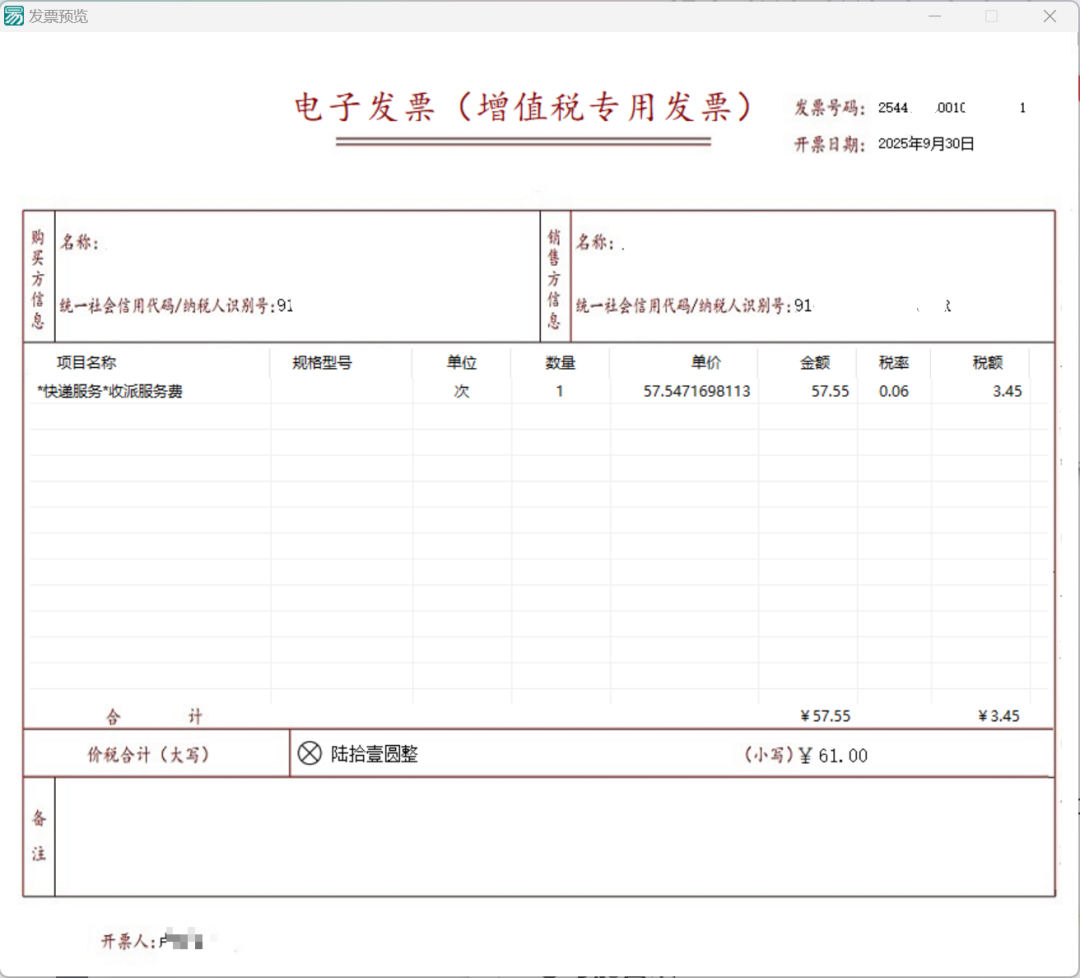Image resolution: width=1080 pixels, height=978 pixels.
Task: Click the 易 app icon in the title bar
Action: pyautogui.click(x=13, y=15)
